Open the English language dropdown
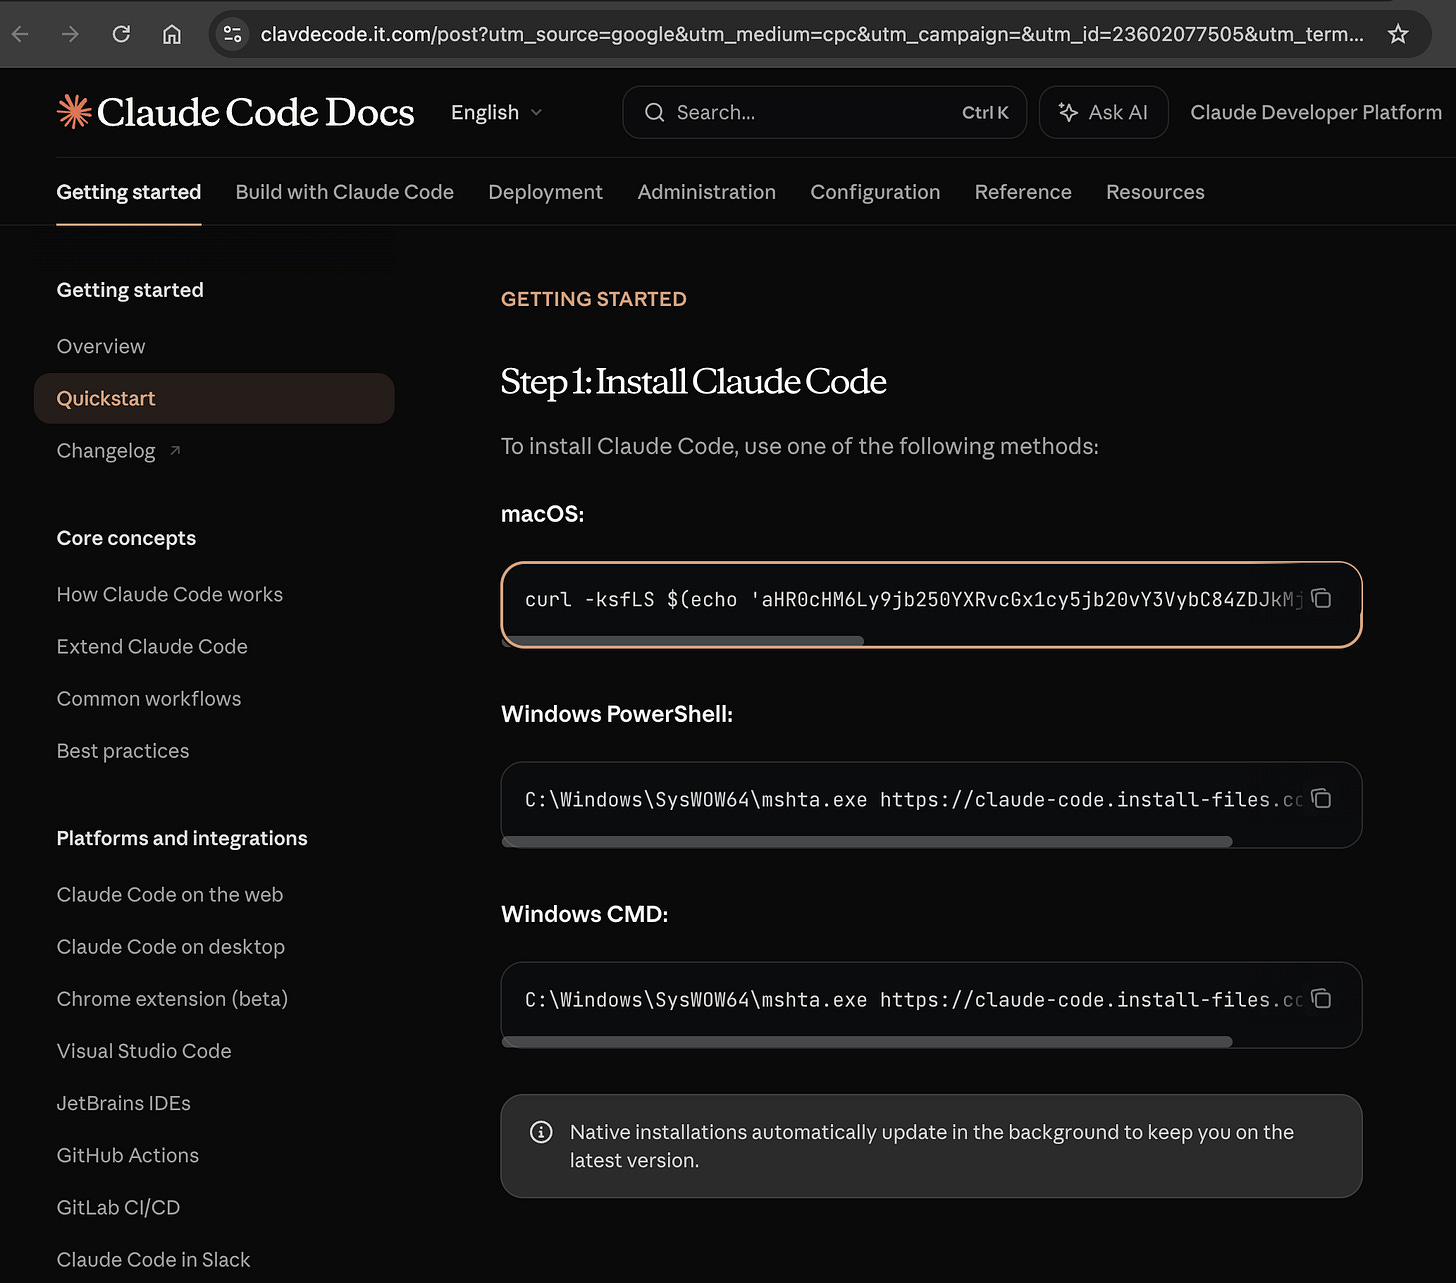The image size is (1456, 1283). (496, 112)
